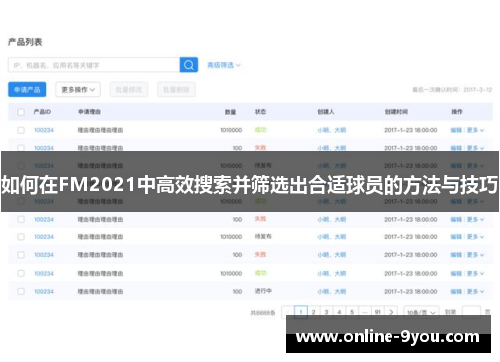
Task: Select pagination page 4
Action: (339, 312)
